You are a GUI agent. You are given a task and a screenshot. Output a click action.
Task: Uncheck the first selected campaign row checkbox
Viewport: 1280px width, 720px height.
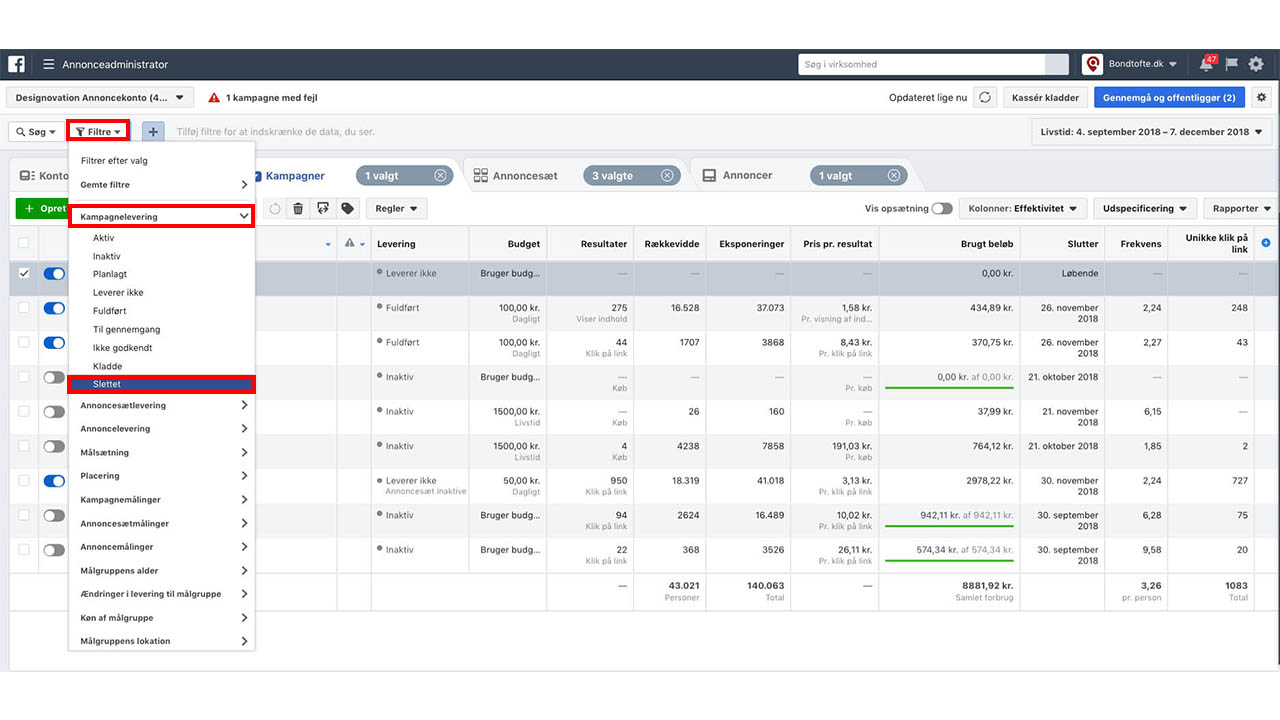[x=24, y=274]
